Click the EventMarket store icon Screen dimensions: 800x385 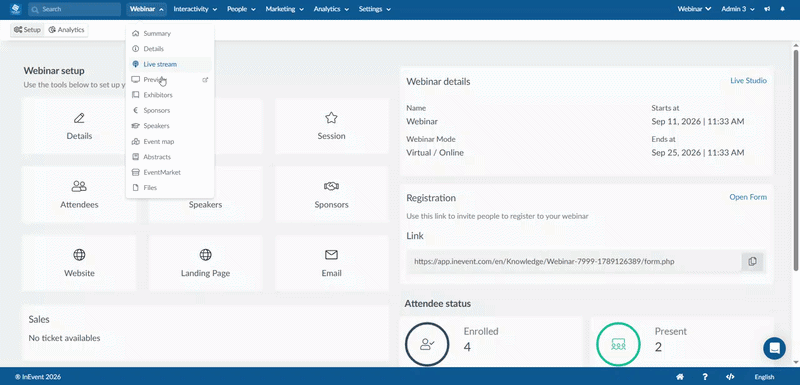point(135,172)
